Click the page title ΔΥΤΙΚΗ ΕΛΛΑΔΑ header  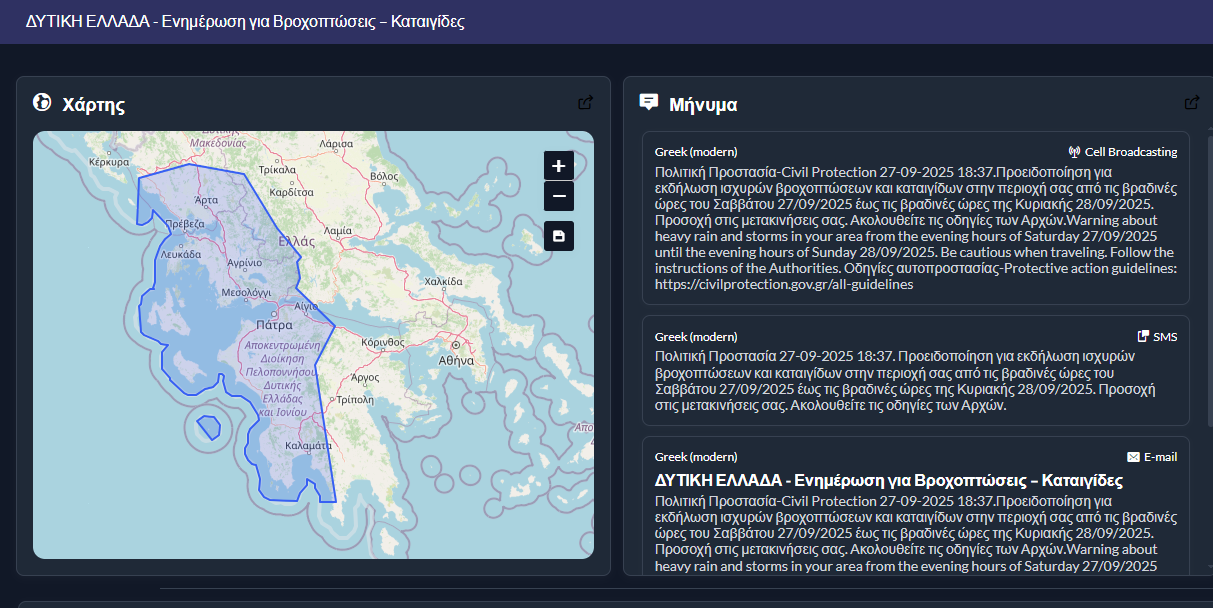(x=245, y=21)
